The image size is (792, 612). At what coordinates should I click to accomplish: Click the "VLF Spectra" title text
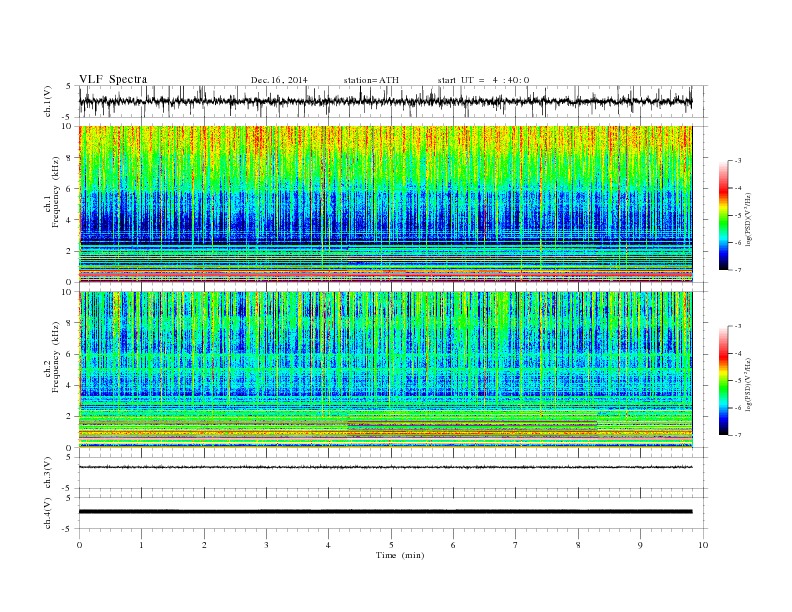(113, 79)
